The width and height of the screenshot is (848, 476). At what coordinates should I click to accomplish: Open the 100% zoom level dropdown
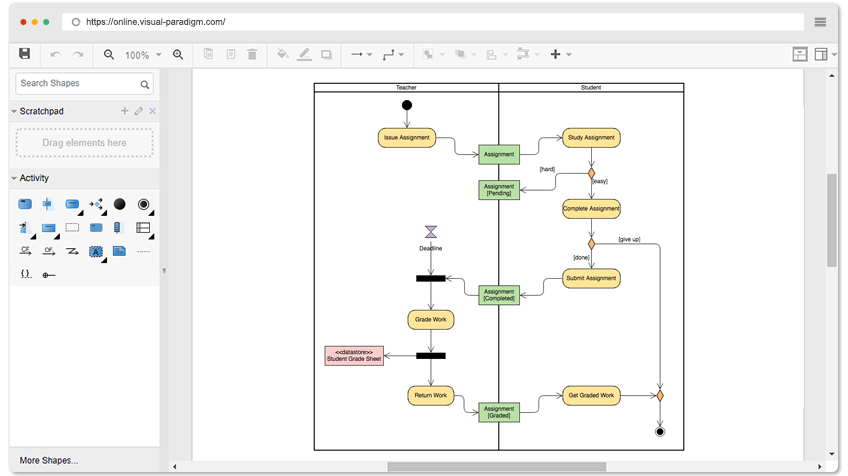[x=143, y=55]
